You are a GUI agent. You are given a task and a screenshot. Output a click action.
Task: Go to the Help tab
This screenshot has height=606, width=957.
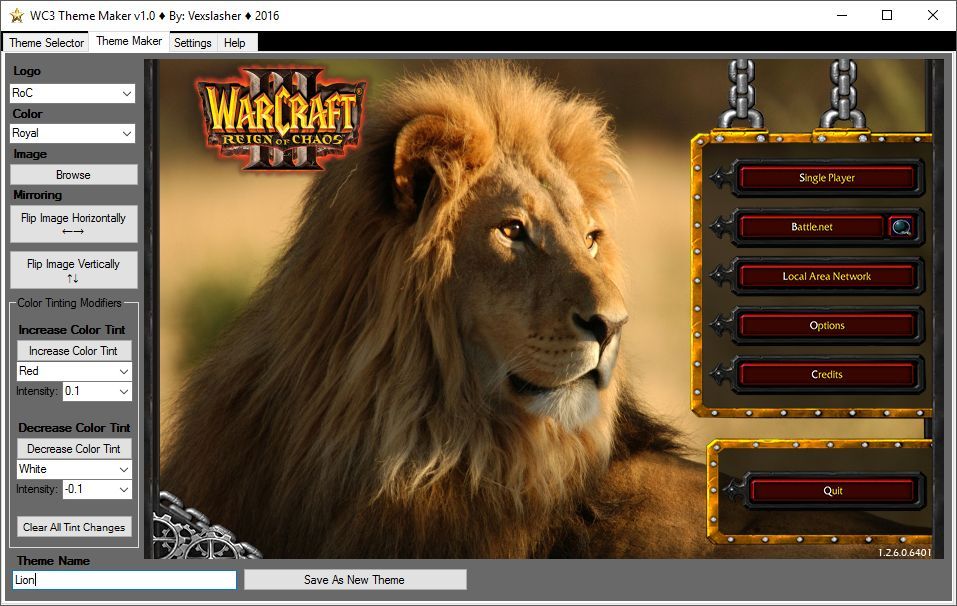coord(234,43)
